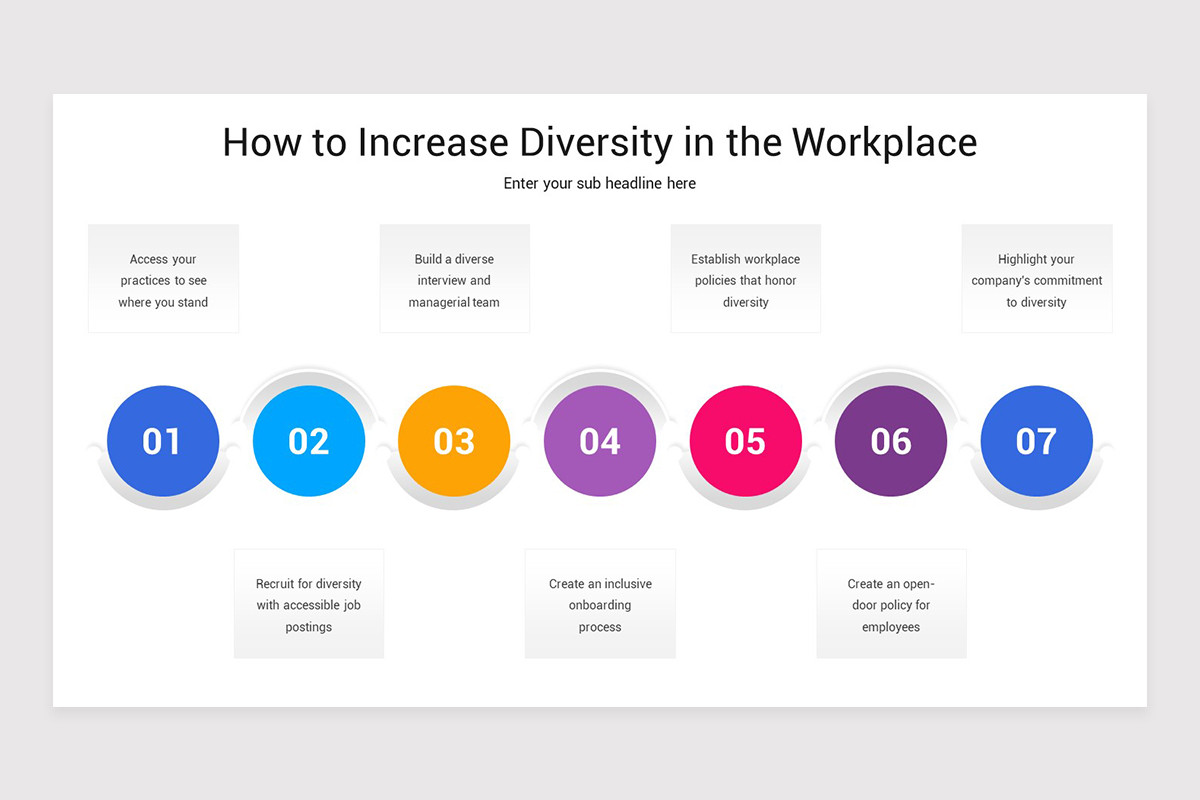
Task: Select the blue circle numbered 01
Action: coord(162,441)
